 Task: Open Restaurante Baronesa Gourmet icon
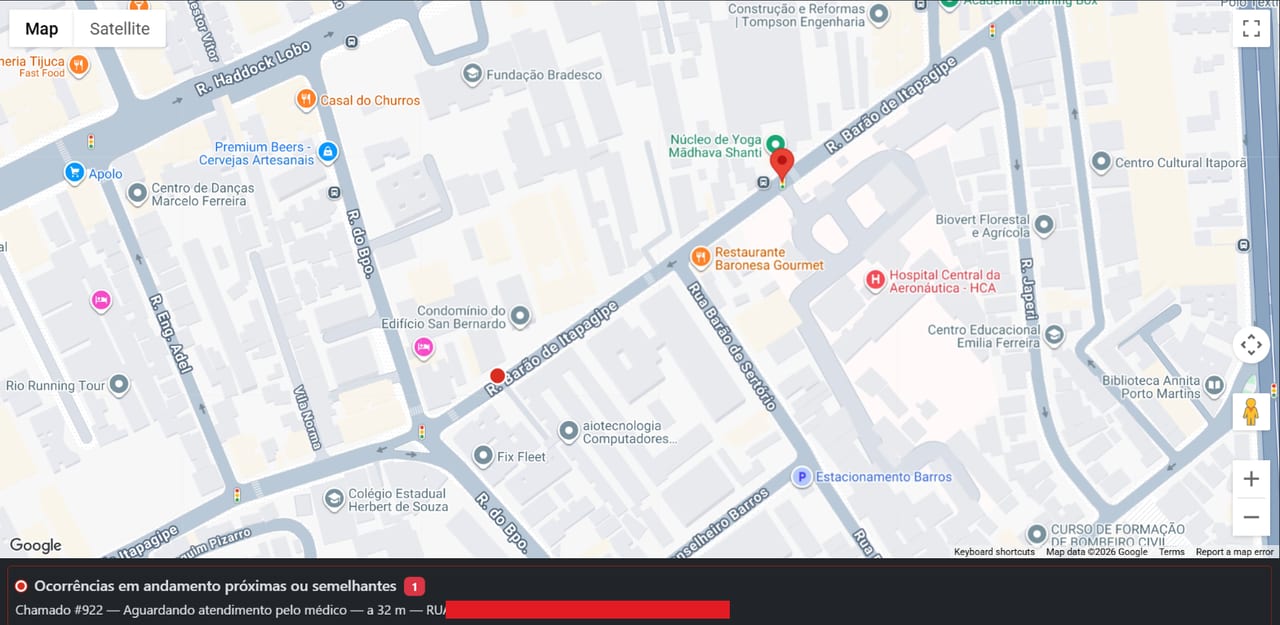pos(700,257)
